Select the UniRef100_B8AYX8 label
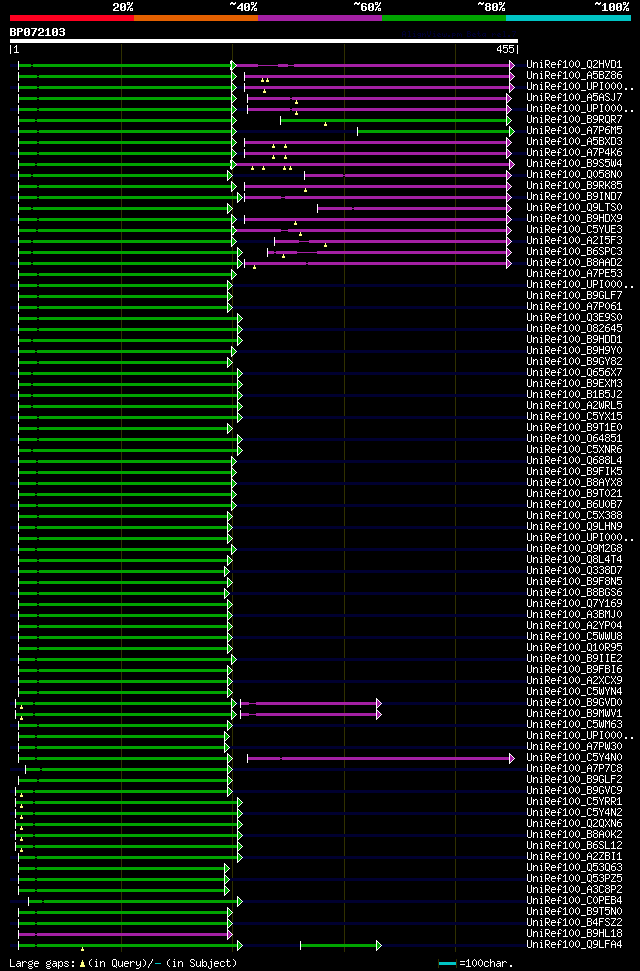This screenshot has width=640, height=971. (574, 482)
